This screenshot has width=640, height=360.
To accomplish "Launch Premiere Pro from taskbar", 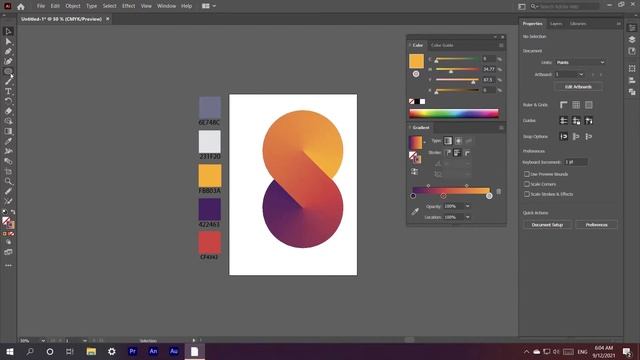I will (132, 351).
